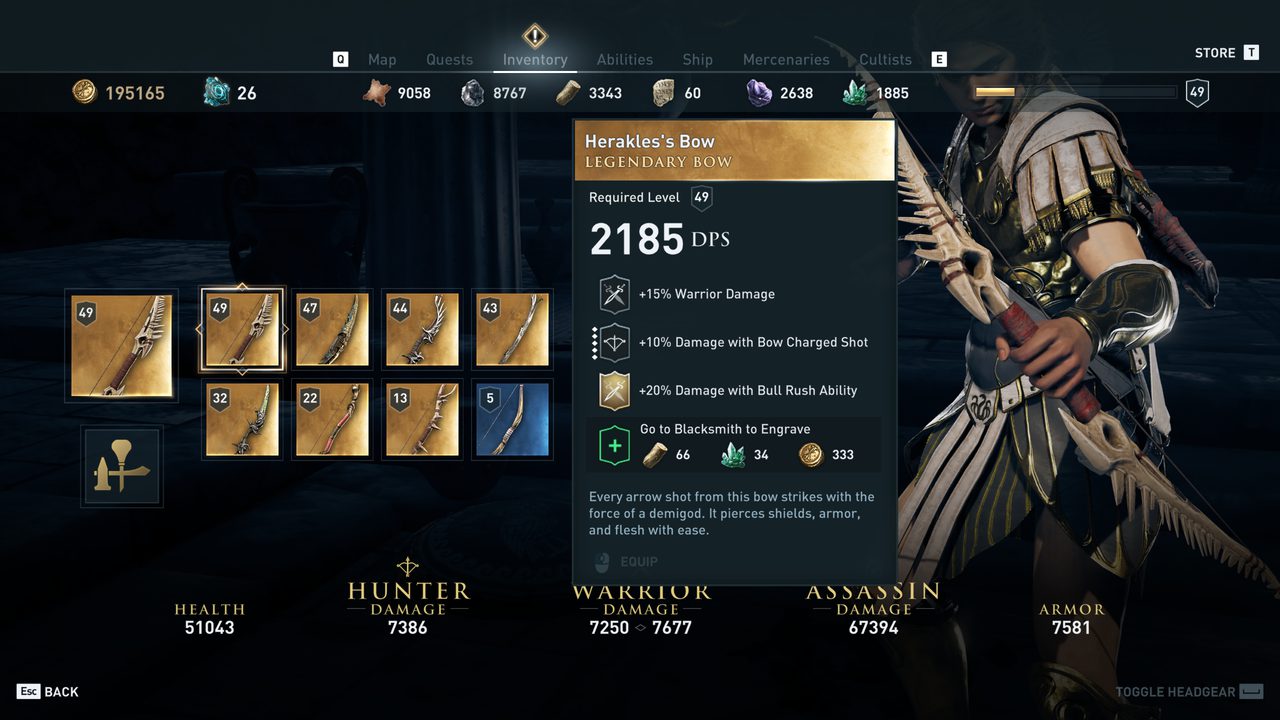This screenshot has height=720, width=1280.
Task: Click the orichalcum ore icon next to 26
Action: tap(217, 92)
